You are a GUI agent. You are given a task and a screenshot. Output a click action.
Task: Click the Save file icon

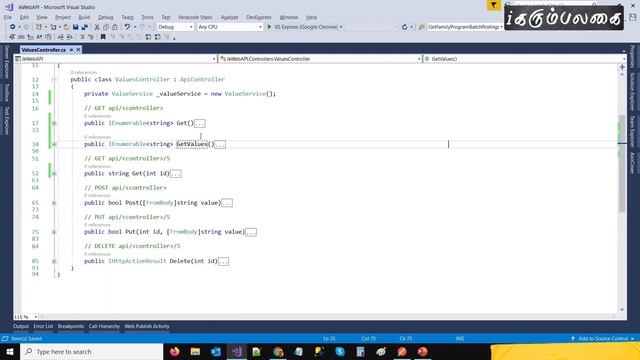tap(76, 27)
